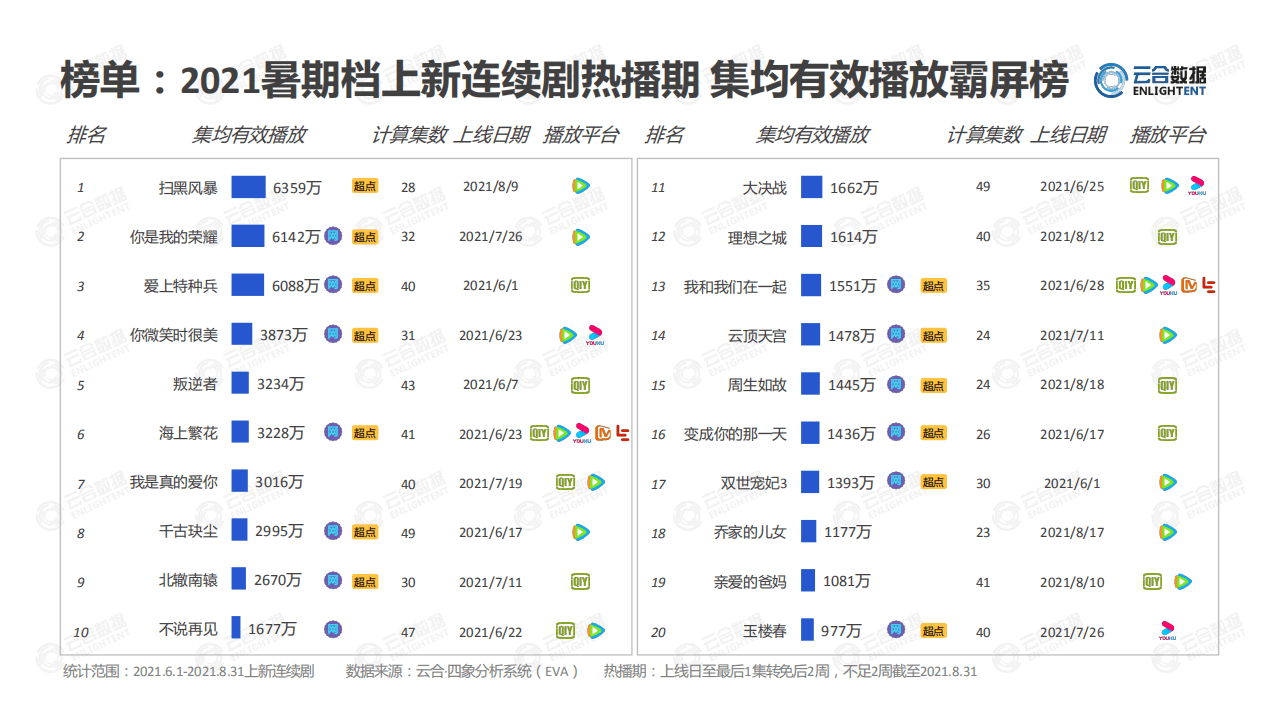Click the Youku icon beside 玉楼春
This screenshot has height=719, width=1279.
1167,630
